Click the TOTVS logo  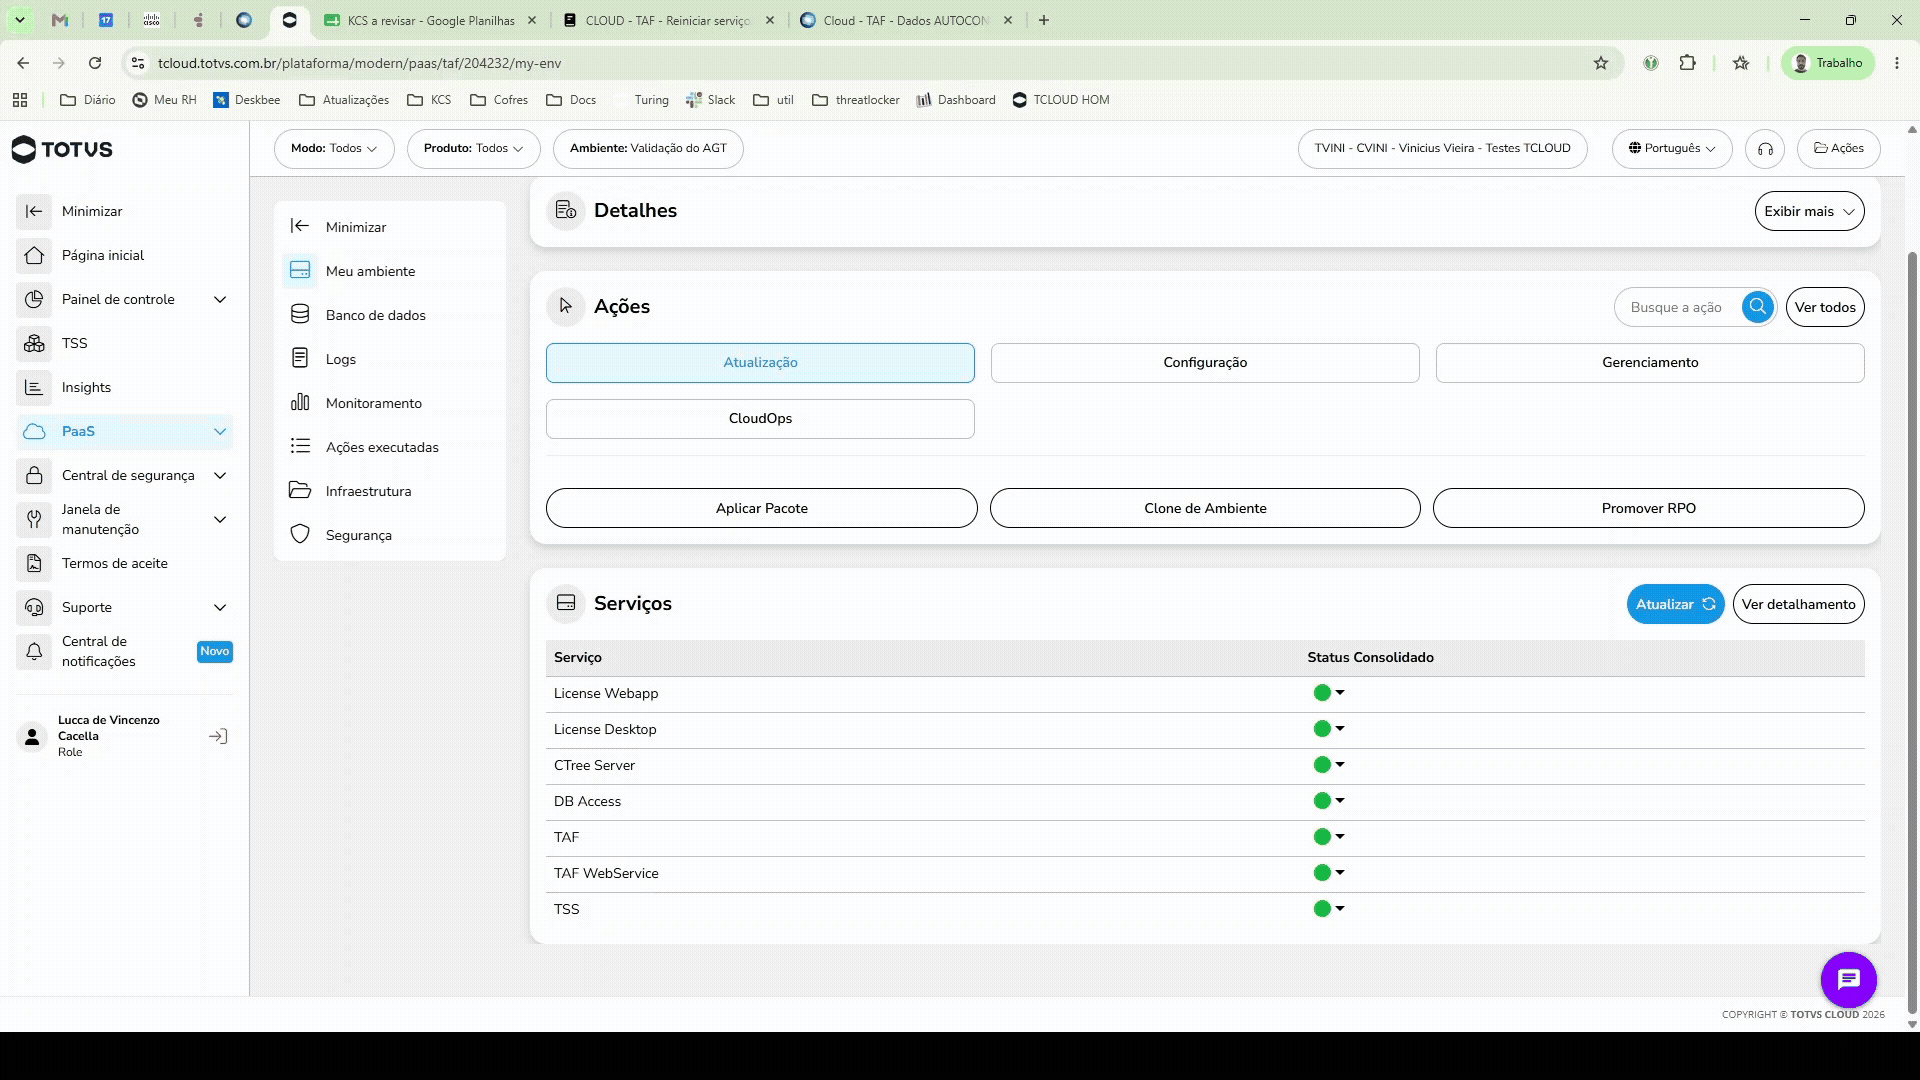(62, 149)
